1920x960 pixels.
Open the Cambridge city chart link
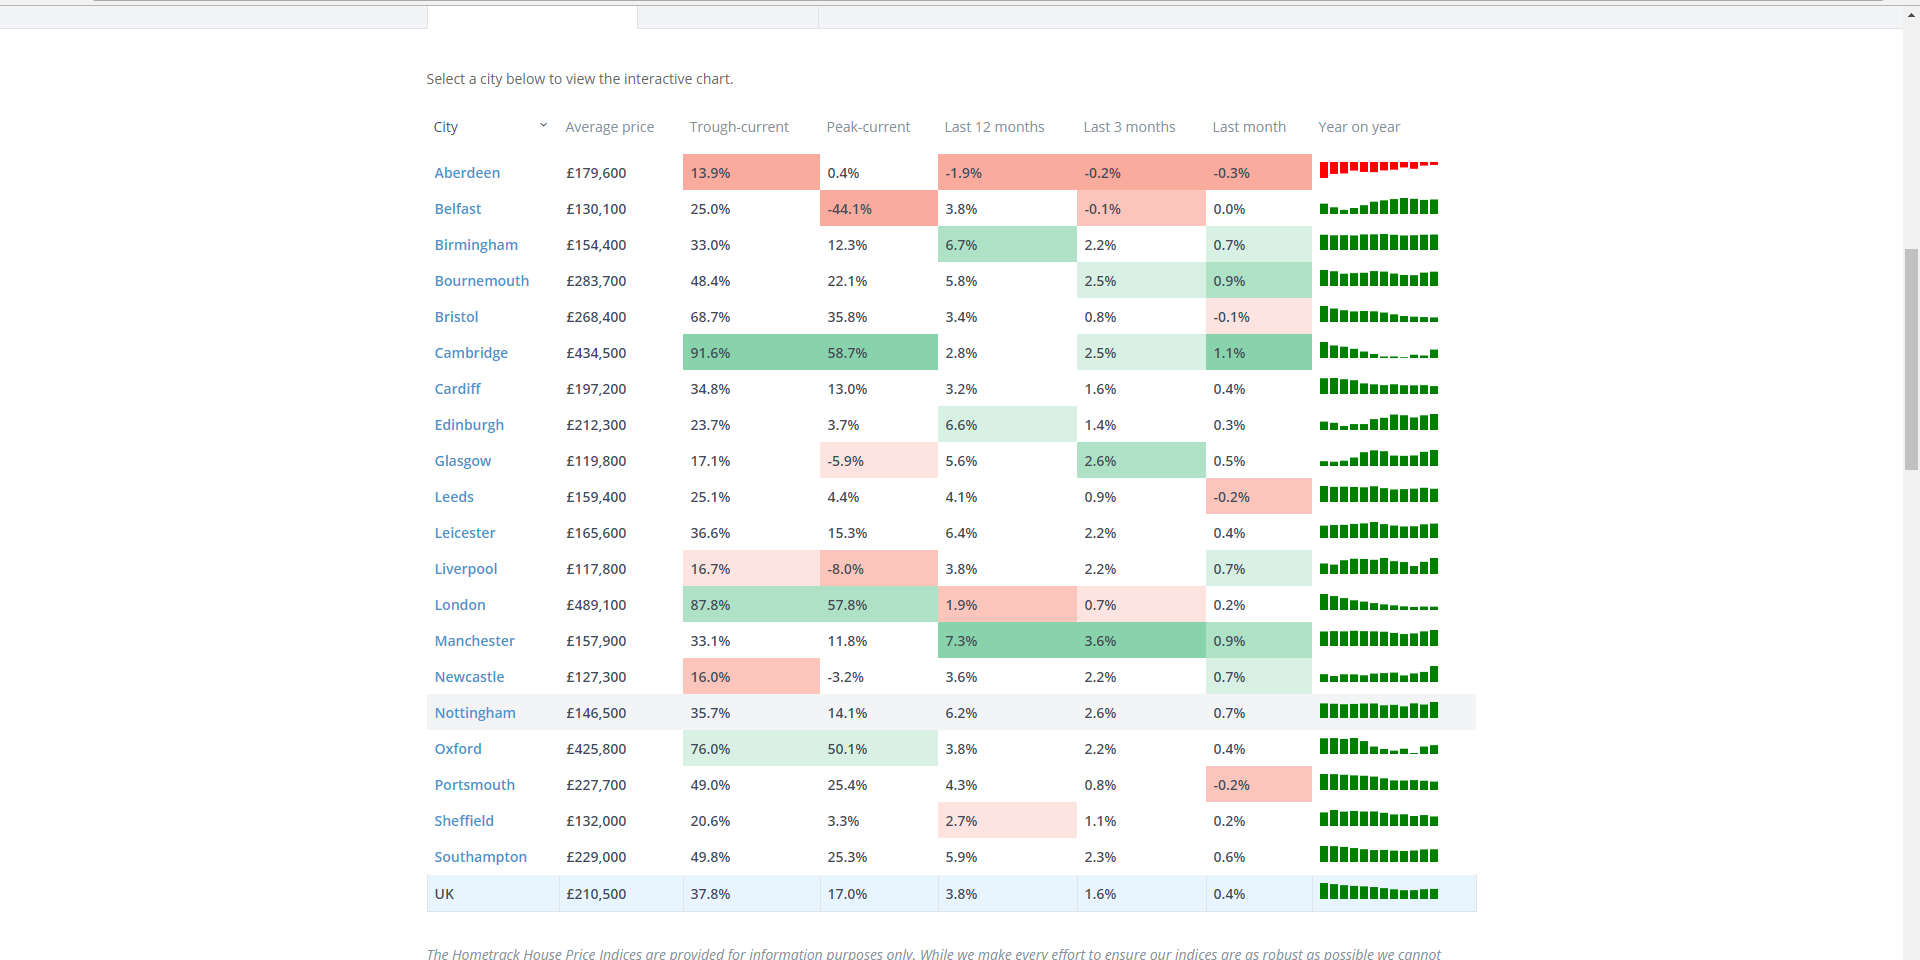(471, 353)
